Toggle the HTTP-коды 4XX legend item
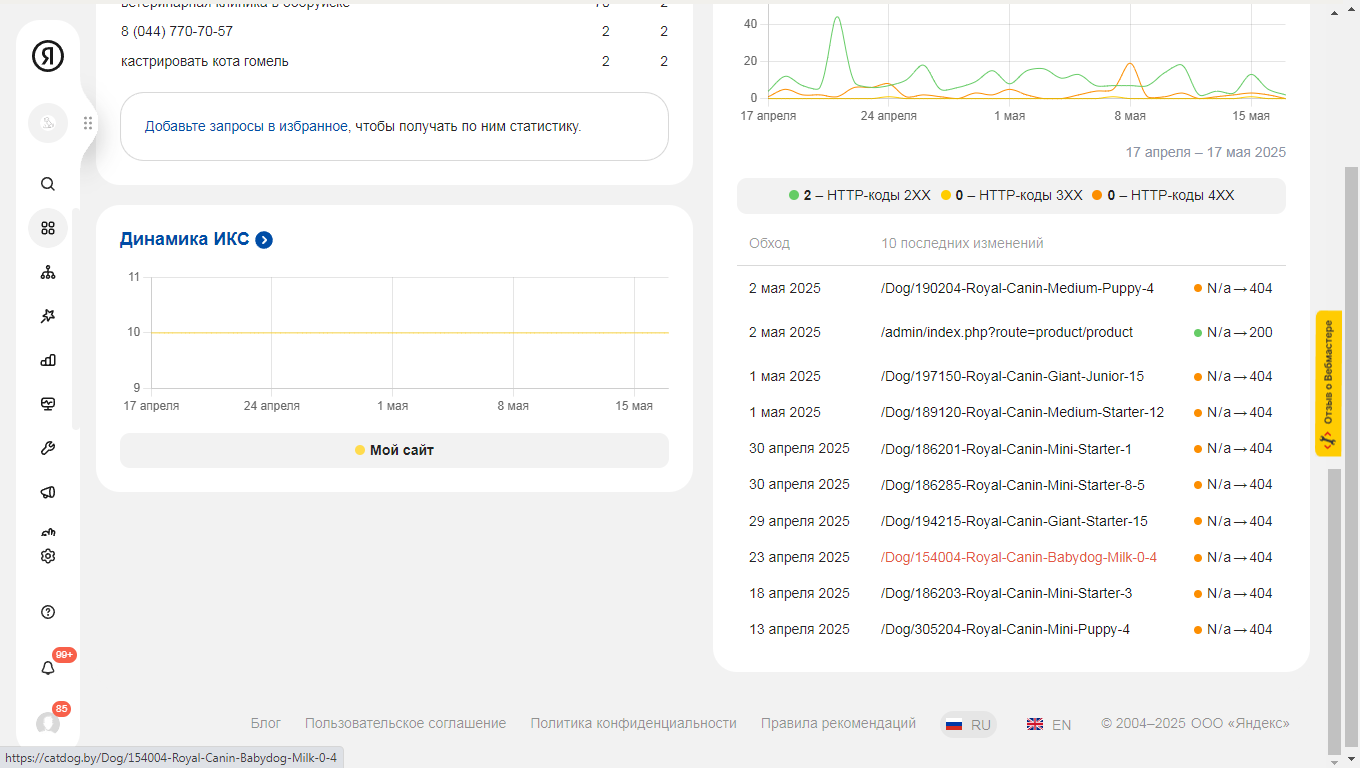Viewport: 1360px width, 768px height. pos(1163,196)
